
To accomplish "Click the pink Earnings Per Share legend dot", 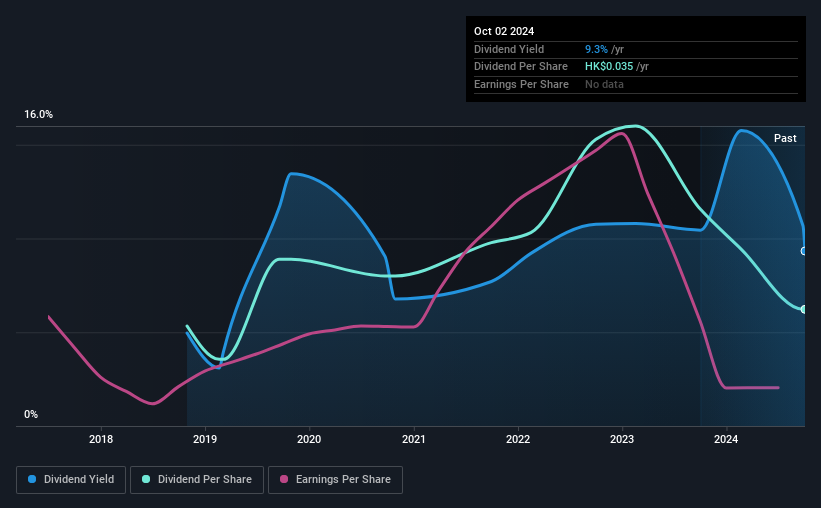I will [284, 479].
